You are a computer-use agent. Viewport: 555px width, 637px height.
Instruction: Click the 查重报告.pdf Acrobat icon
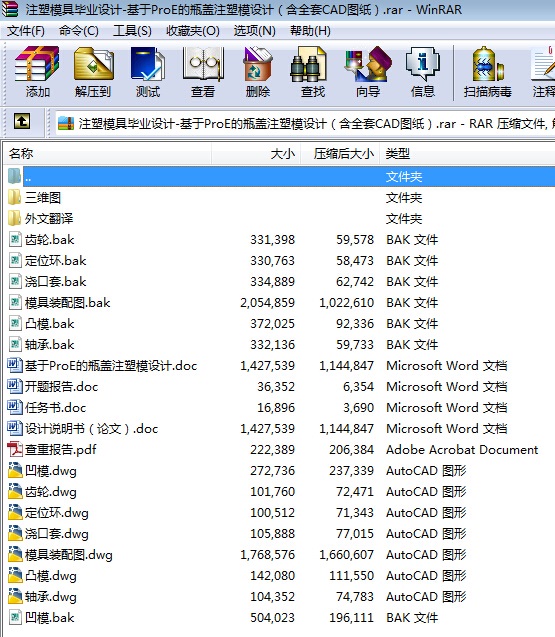[15, 450]
